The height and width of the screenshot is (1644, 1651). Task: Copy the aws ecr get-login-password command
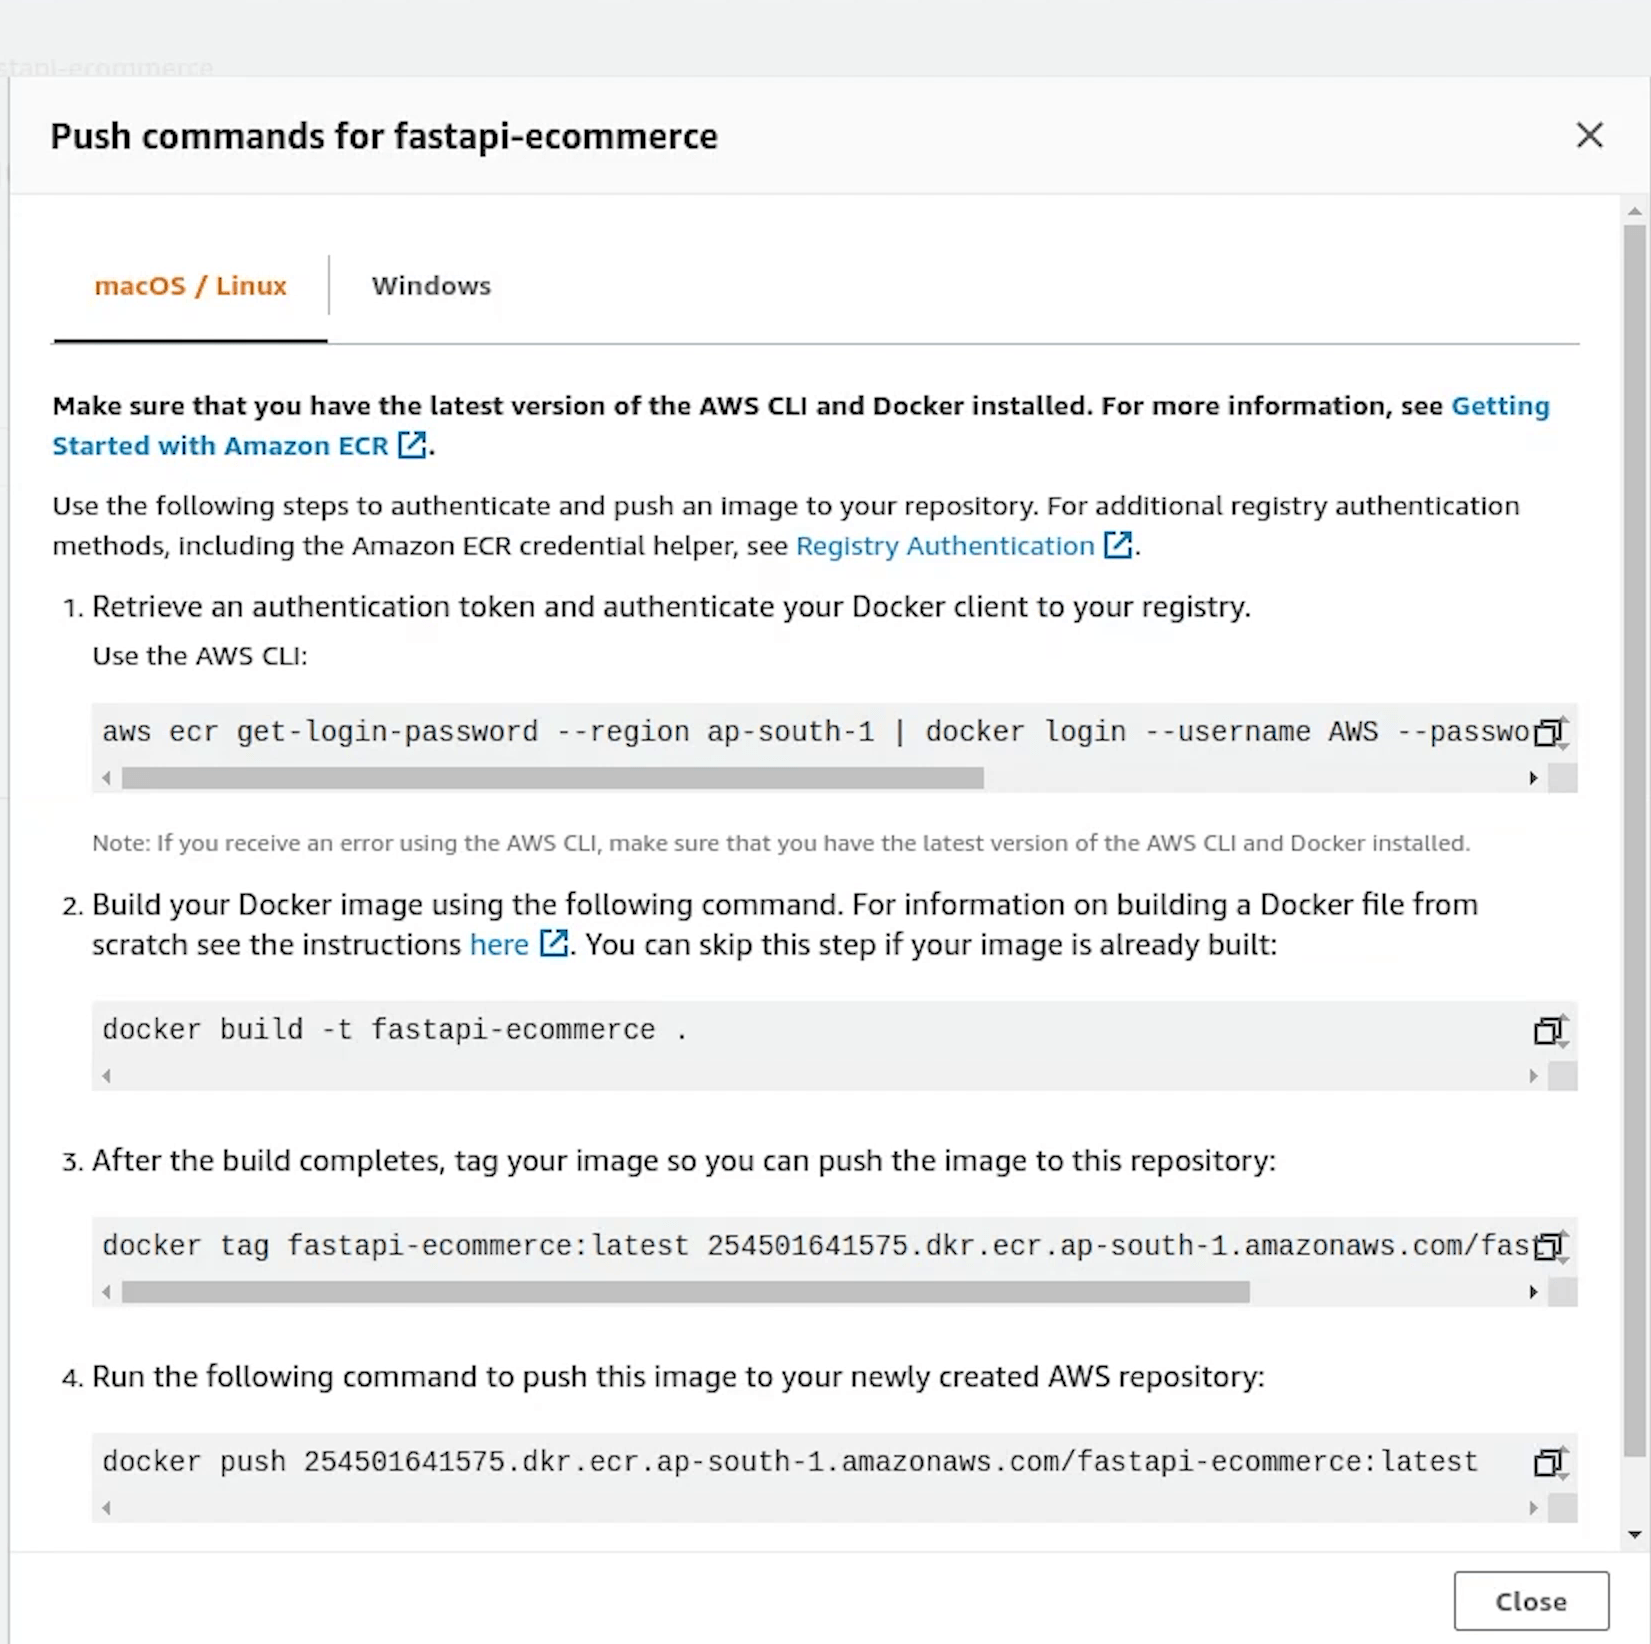[1548, 733]
